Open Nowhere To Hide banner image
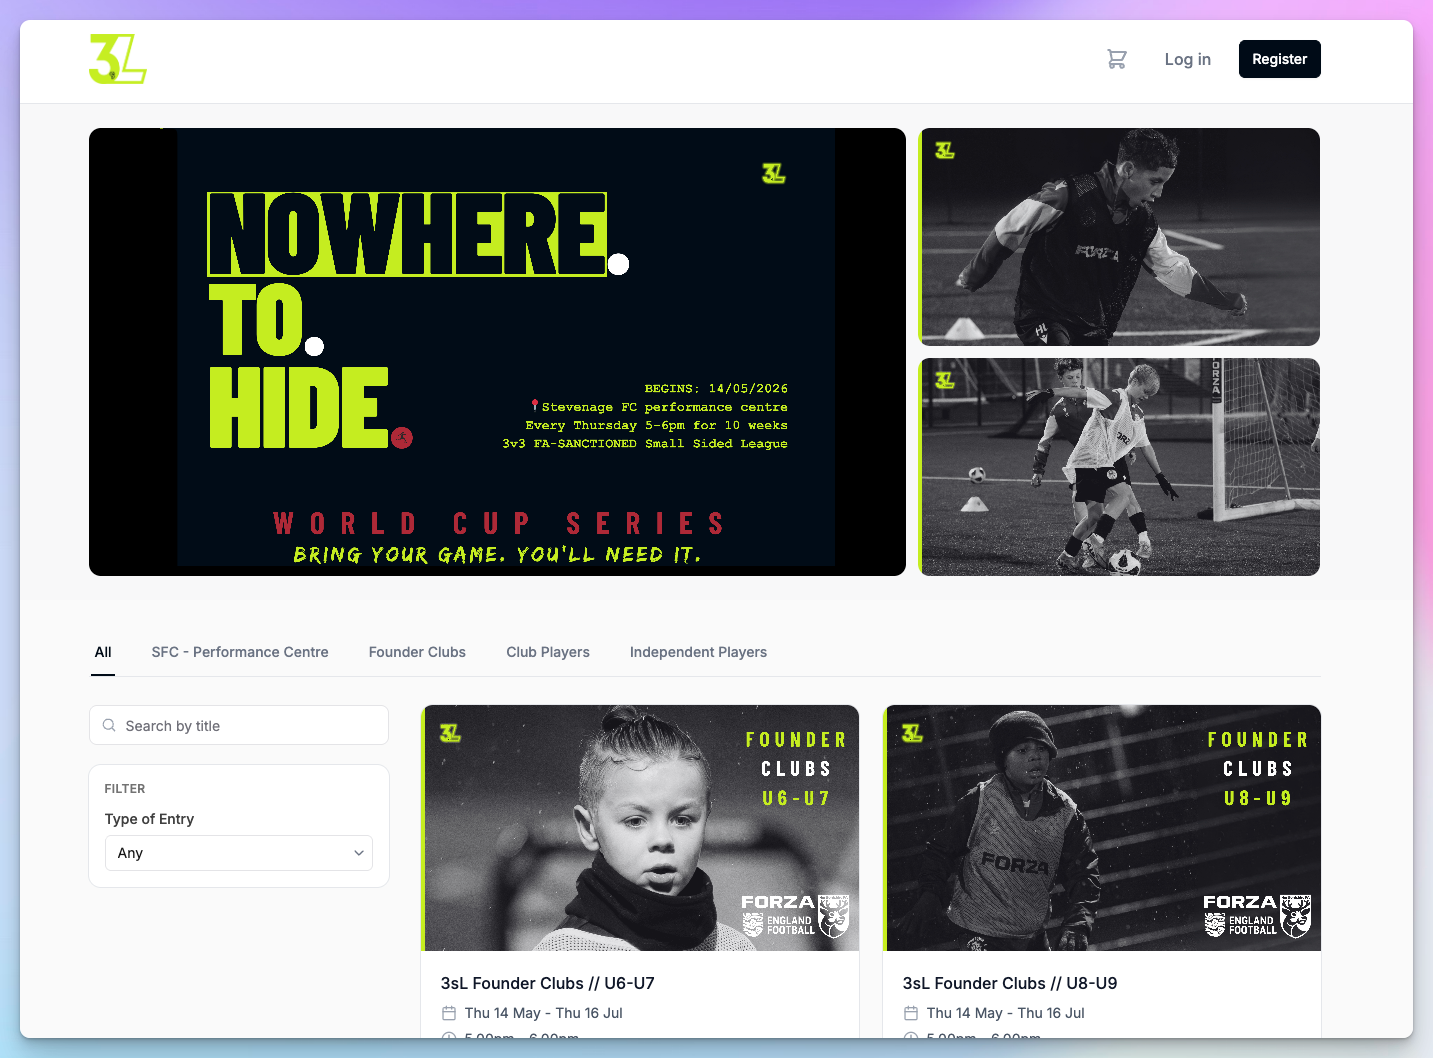 (x=497, y=352)
